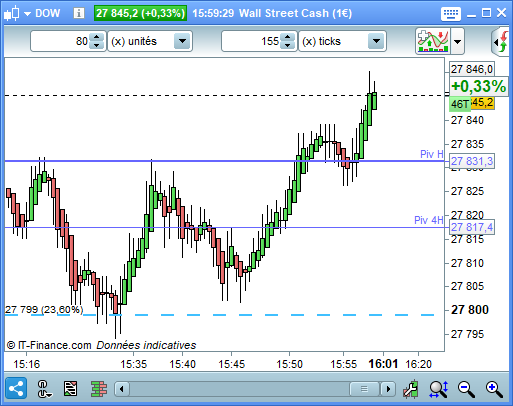Open the virtual keyboard icon
This screenshot has height=406, width=513.
tap(451, 14)
